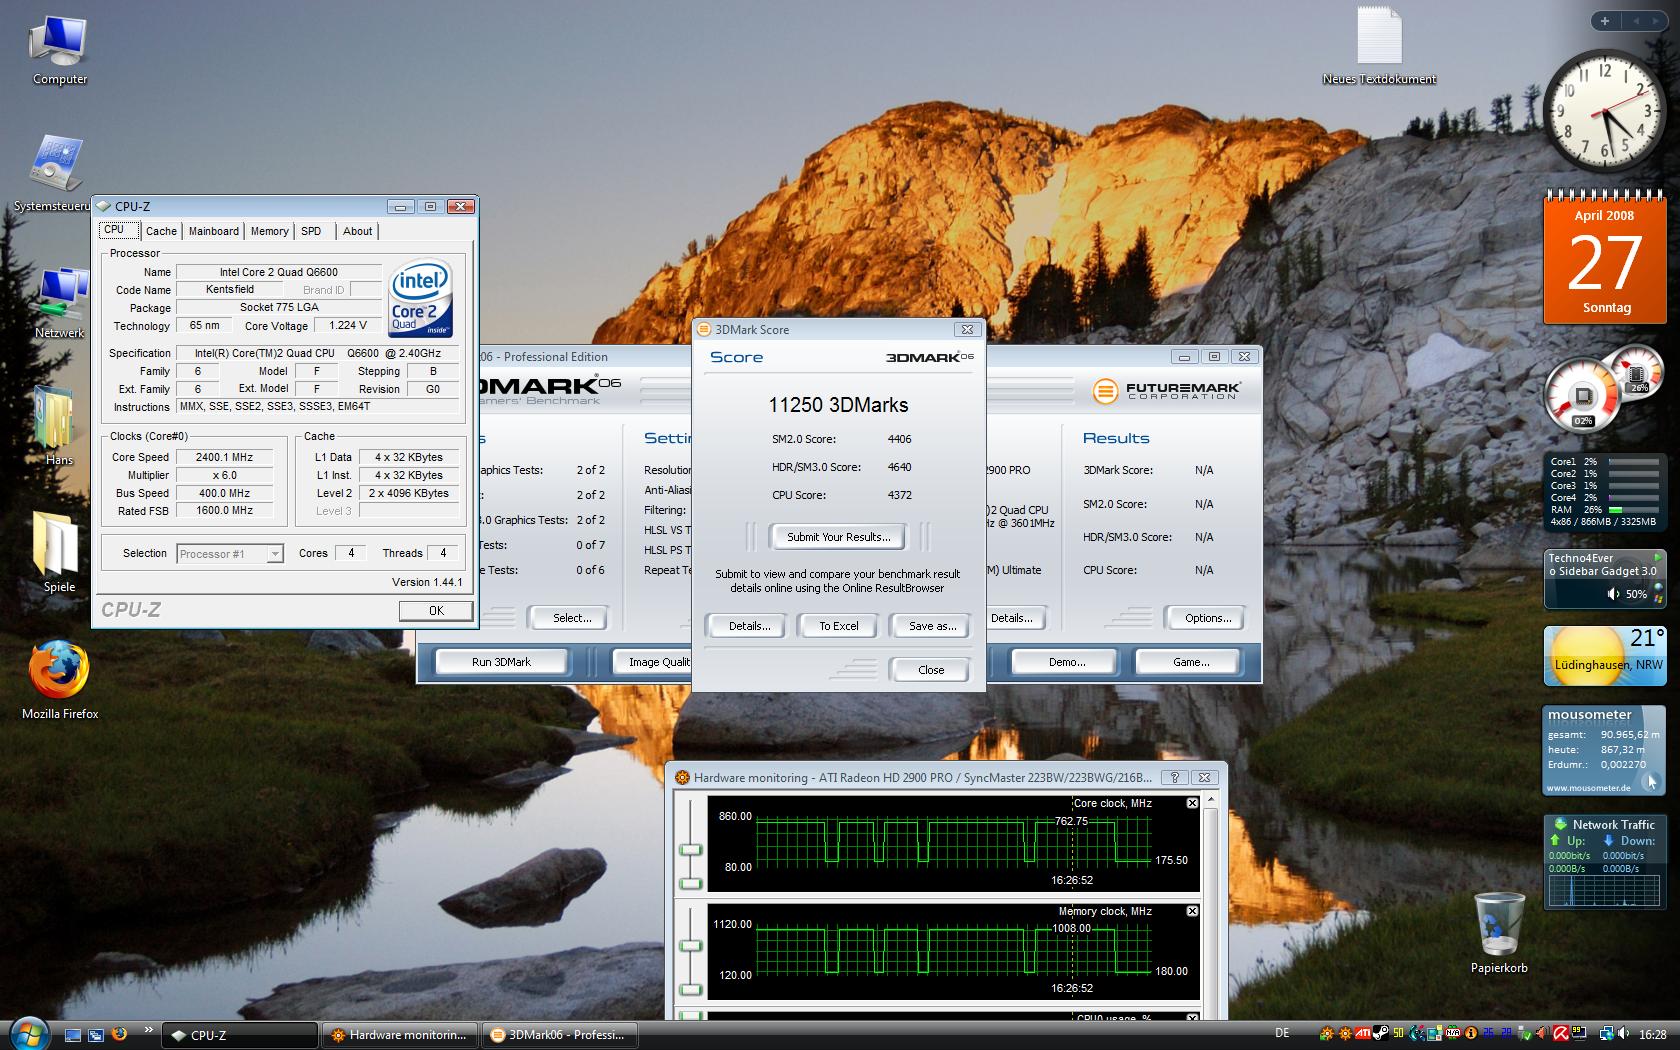
Task: Click the lower slider handle of Core clock graph
Action: [691, 883]
